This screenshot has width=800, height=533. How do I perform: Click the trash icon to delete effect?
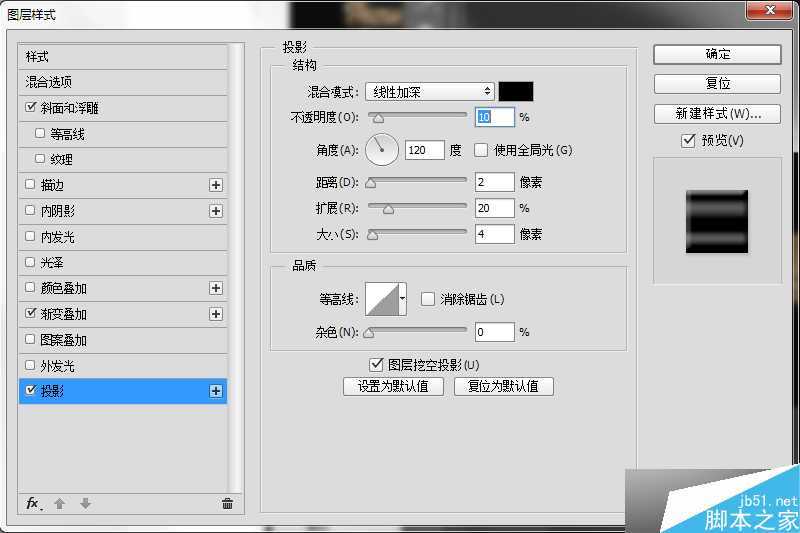[x=227, y=504]
